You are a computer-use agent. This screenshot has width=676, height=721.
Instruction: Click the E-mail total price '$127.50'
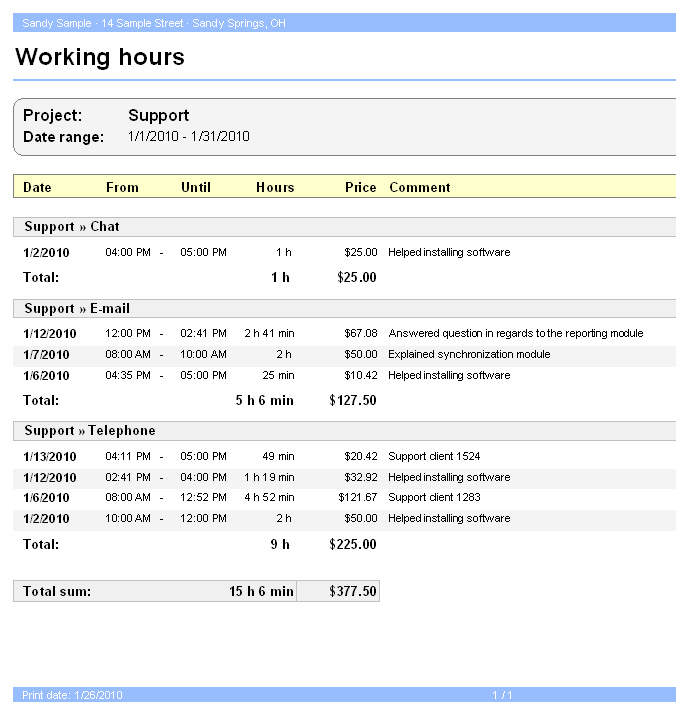coord(353,401)
